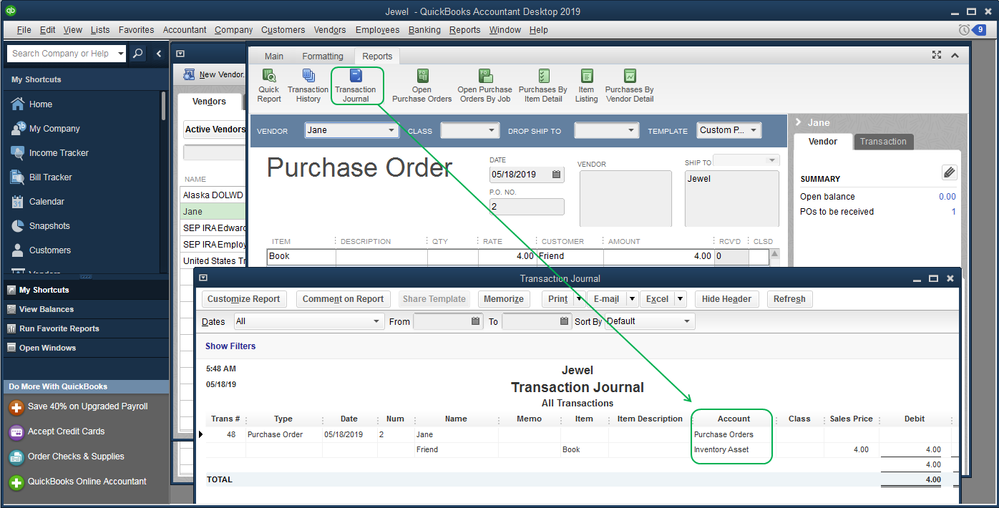Collapse the left shortcuts sidebar arrow
This screenshot has width=999, height=508.
click(159, 54)
